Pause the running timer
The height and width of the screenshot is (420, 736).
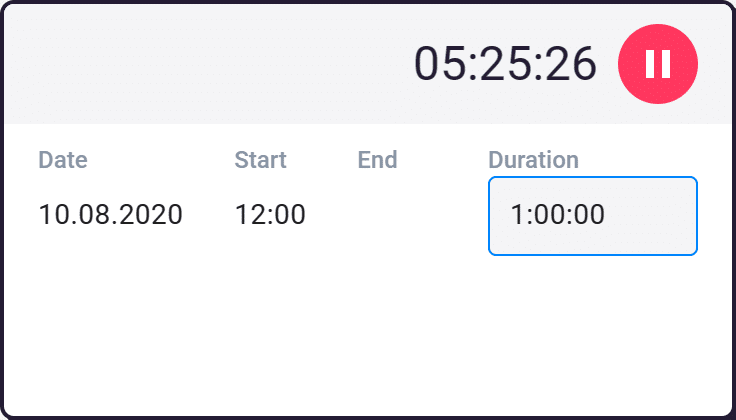(x=658, y=64)
